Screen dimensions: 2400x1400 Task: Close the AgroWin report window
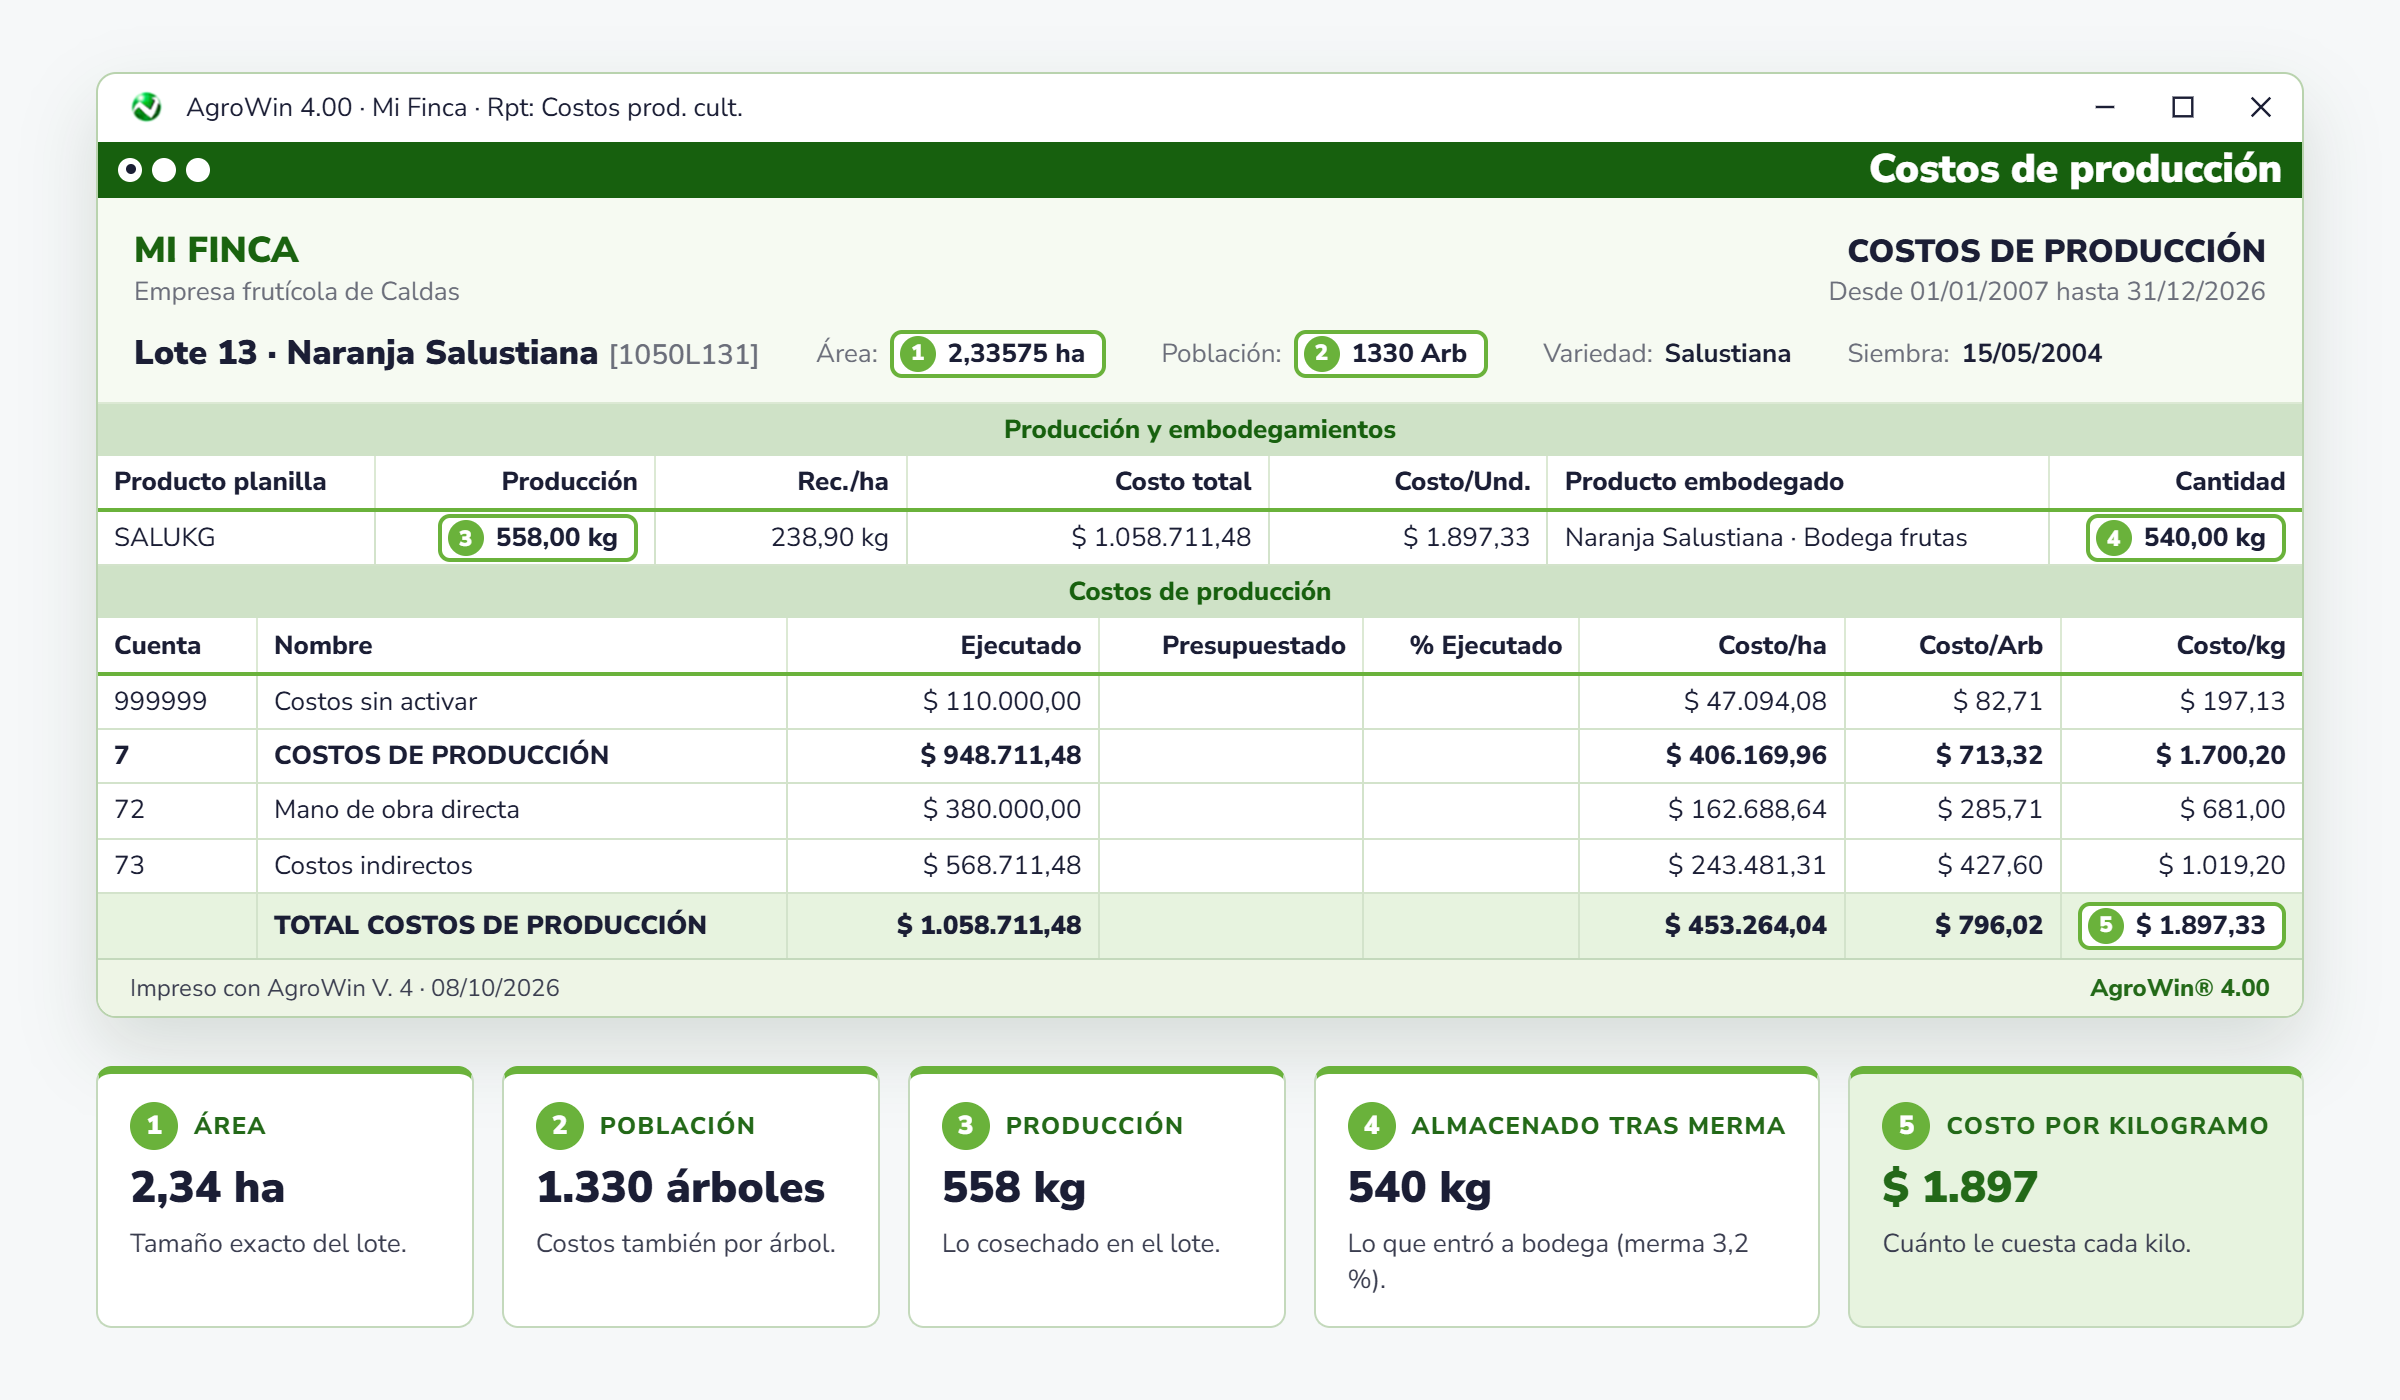click(x=2261, y=107)
